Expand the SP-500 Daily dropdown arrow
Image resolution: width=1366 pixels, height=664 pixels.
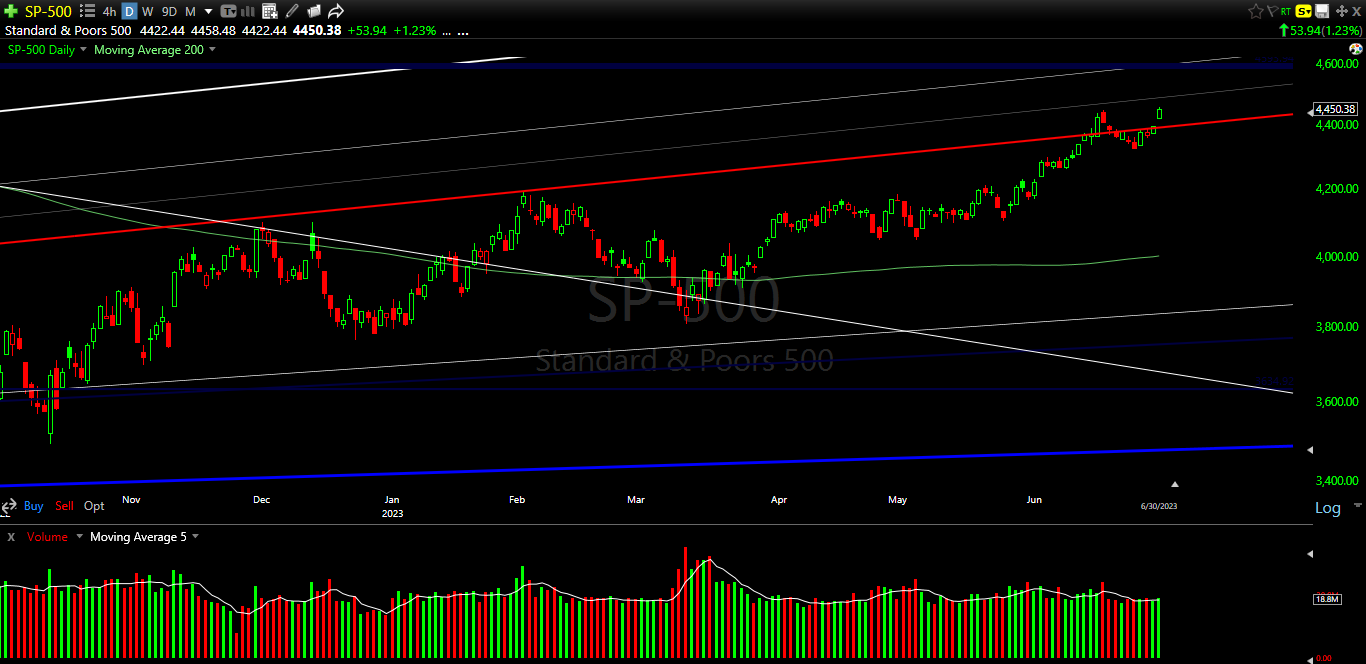[x=83, y=49]
